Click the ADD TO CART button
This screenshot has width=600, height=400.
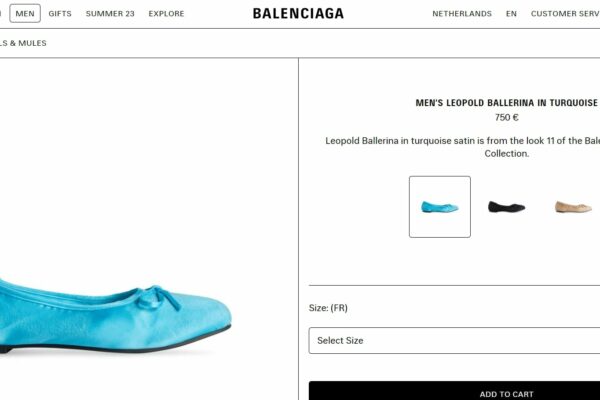[454, 391]
